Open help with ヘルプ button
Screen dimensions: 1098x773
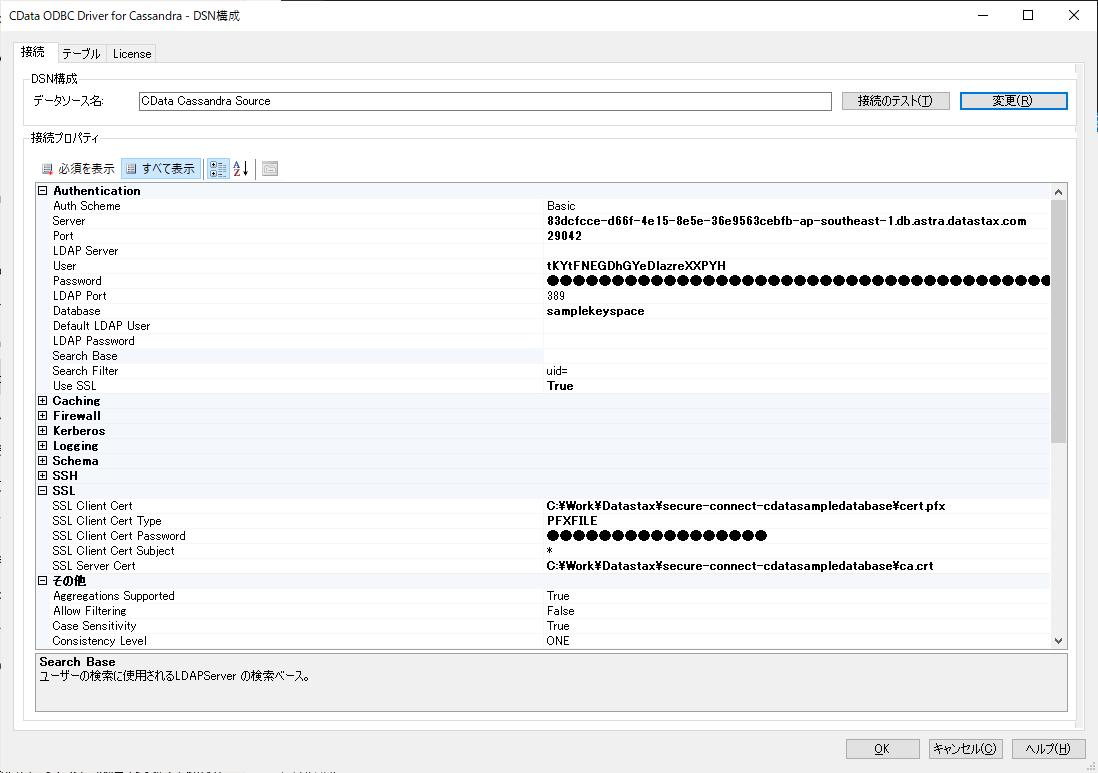coord(1049,748)
